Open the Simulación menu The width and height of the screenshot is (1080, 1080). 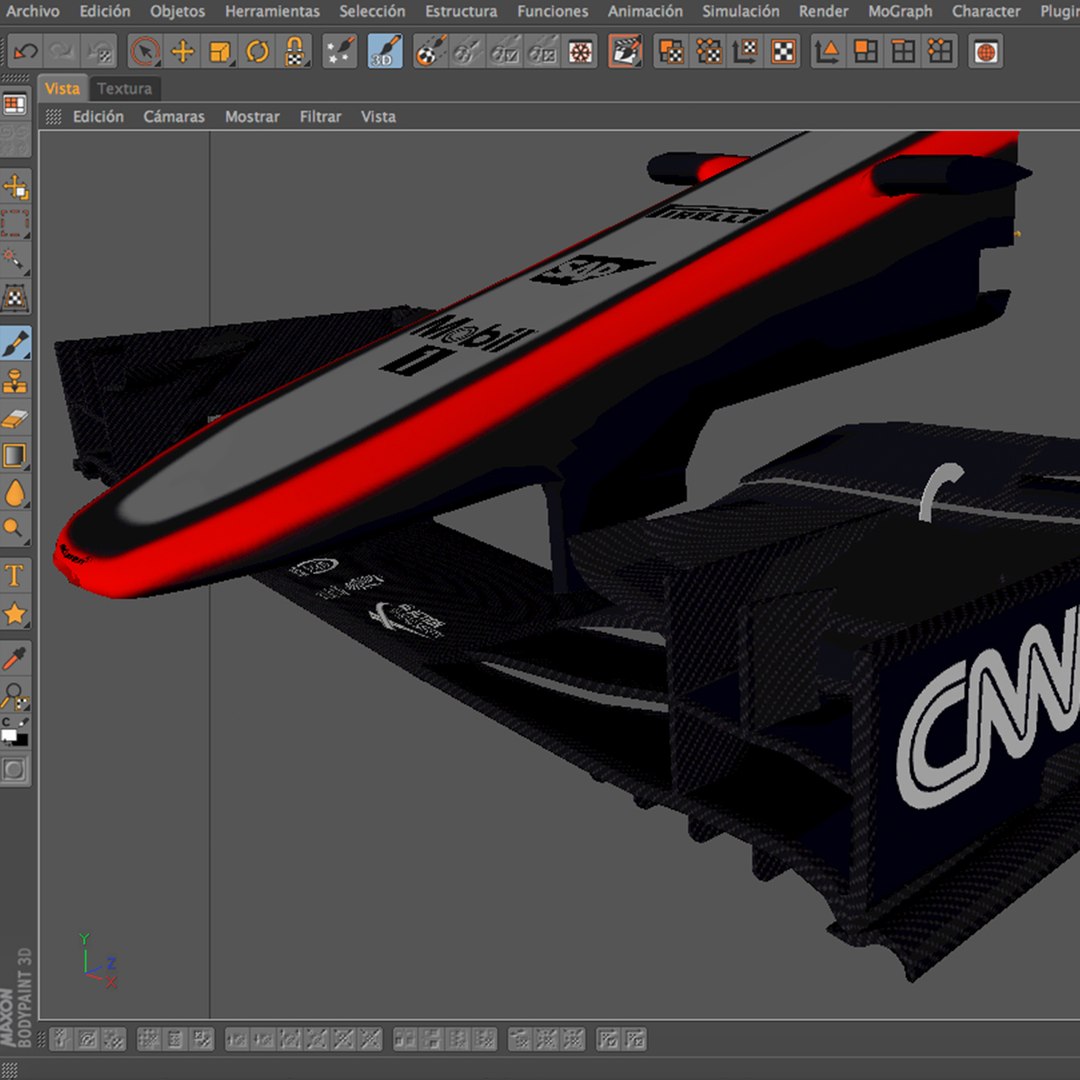[740, 11]
